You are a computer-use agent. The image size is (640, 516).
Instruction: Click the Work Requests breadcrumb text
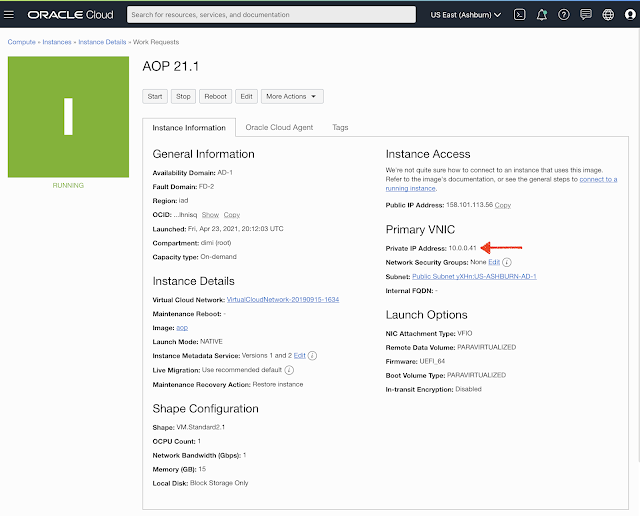click(156, 42)
